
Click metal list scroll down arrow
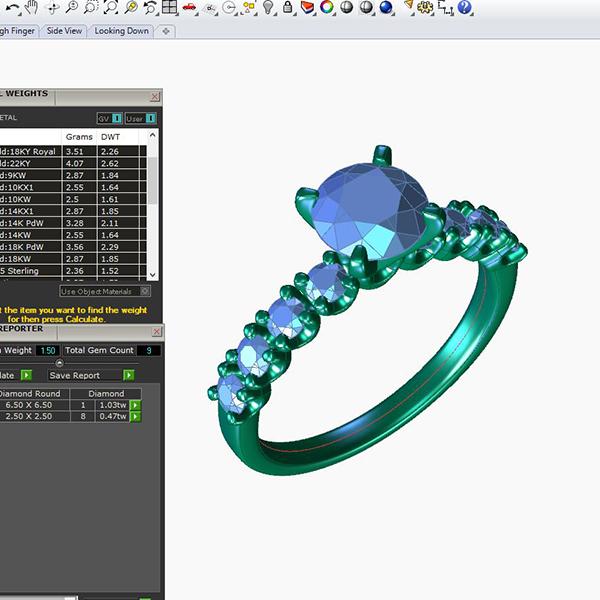(152, 275)
